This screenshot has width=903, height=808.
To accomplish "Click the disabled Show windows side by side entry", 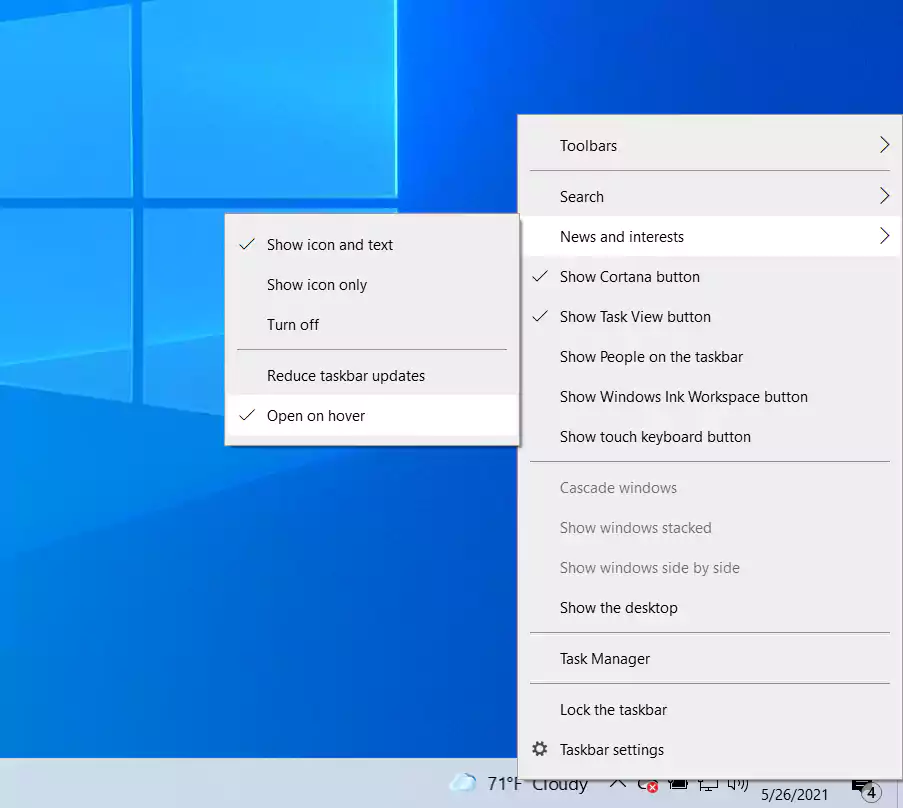I will point(710,568).
